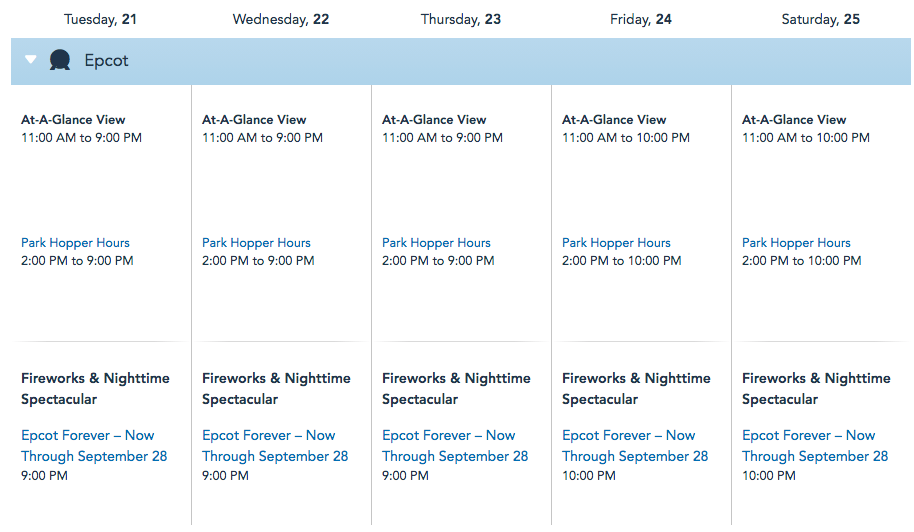Click Tuesday's At-A-Glance View heading

pos(73,119)
